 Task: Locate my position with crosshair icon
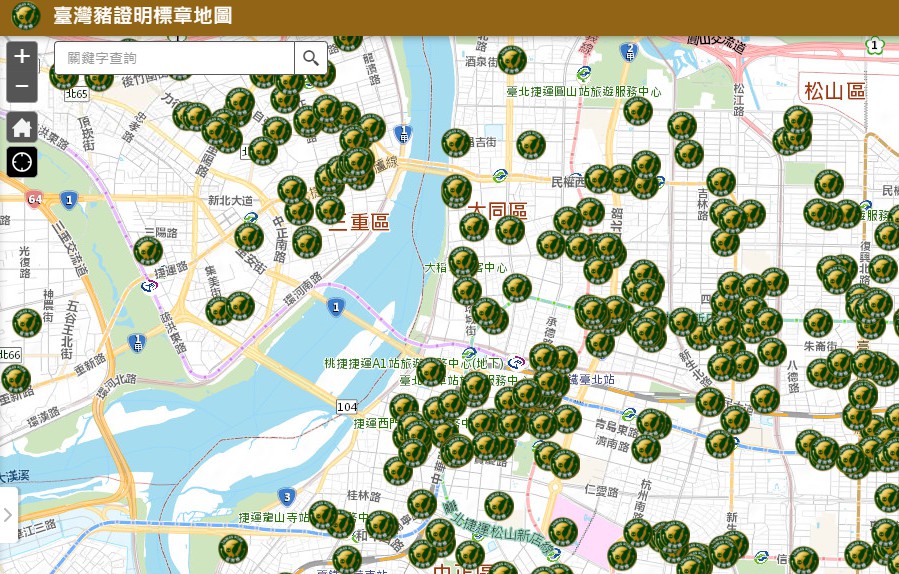pyautogui.click(x=22, y=162)
